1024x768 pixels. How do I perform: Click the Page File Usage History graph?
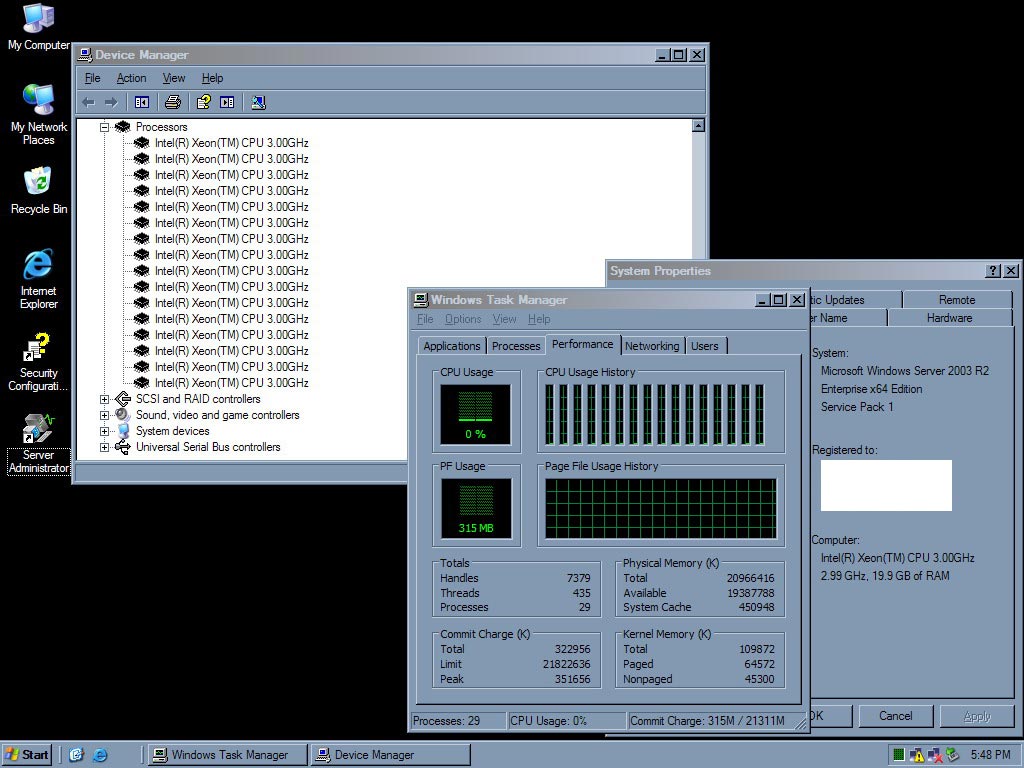point(660,509)
